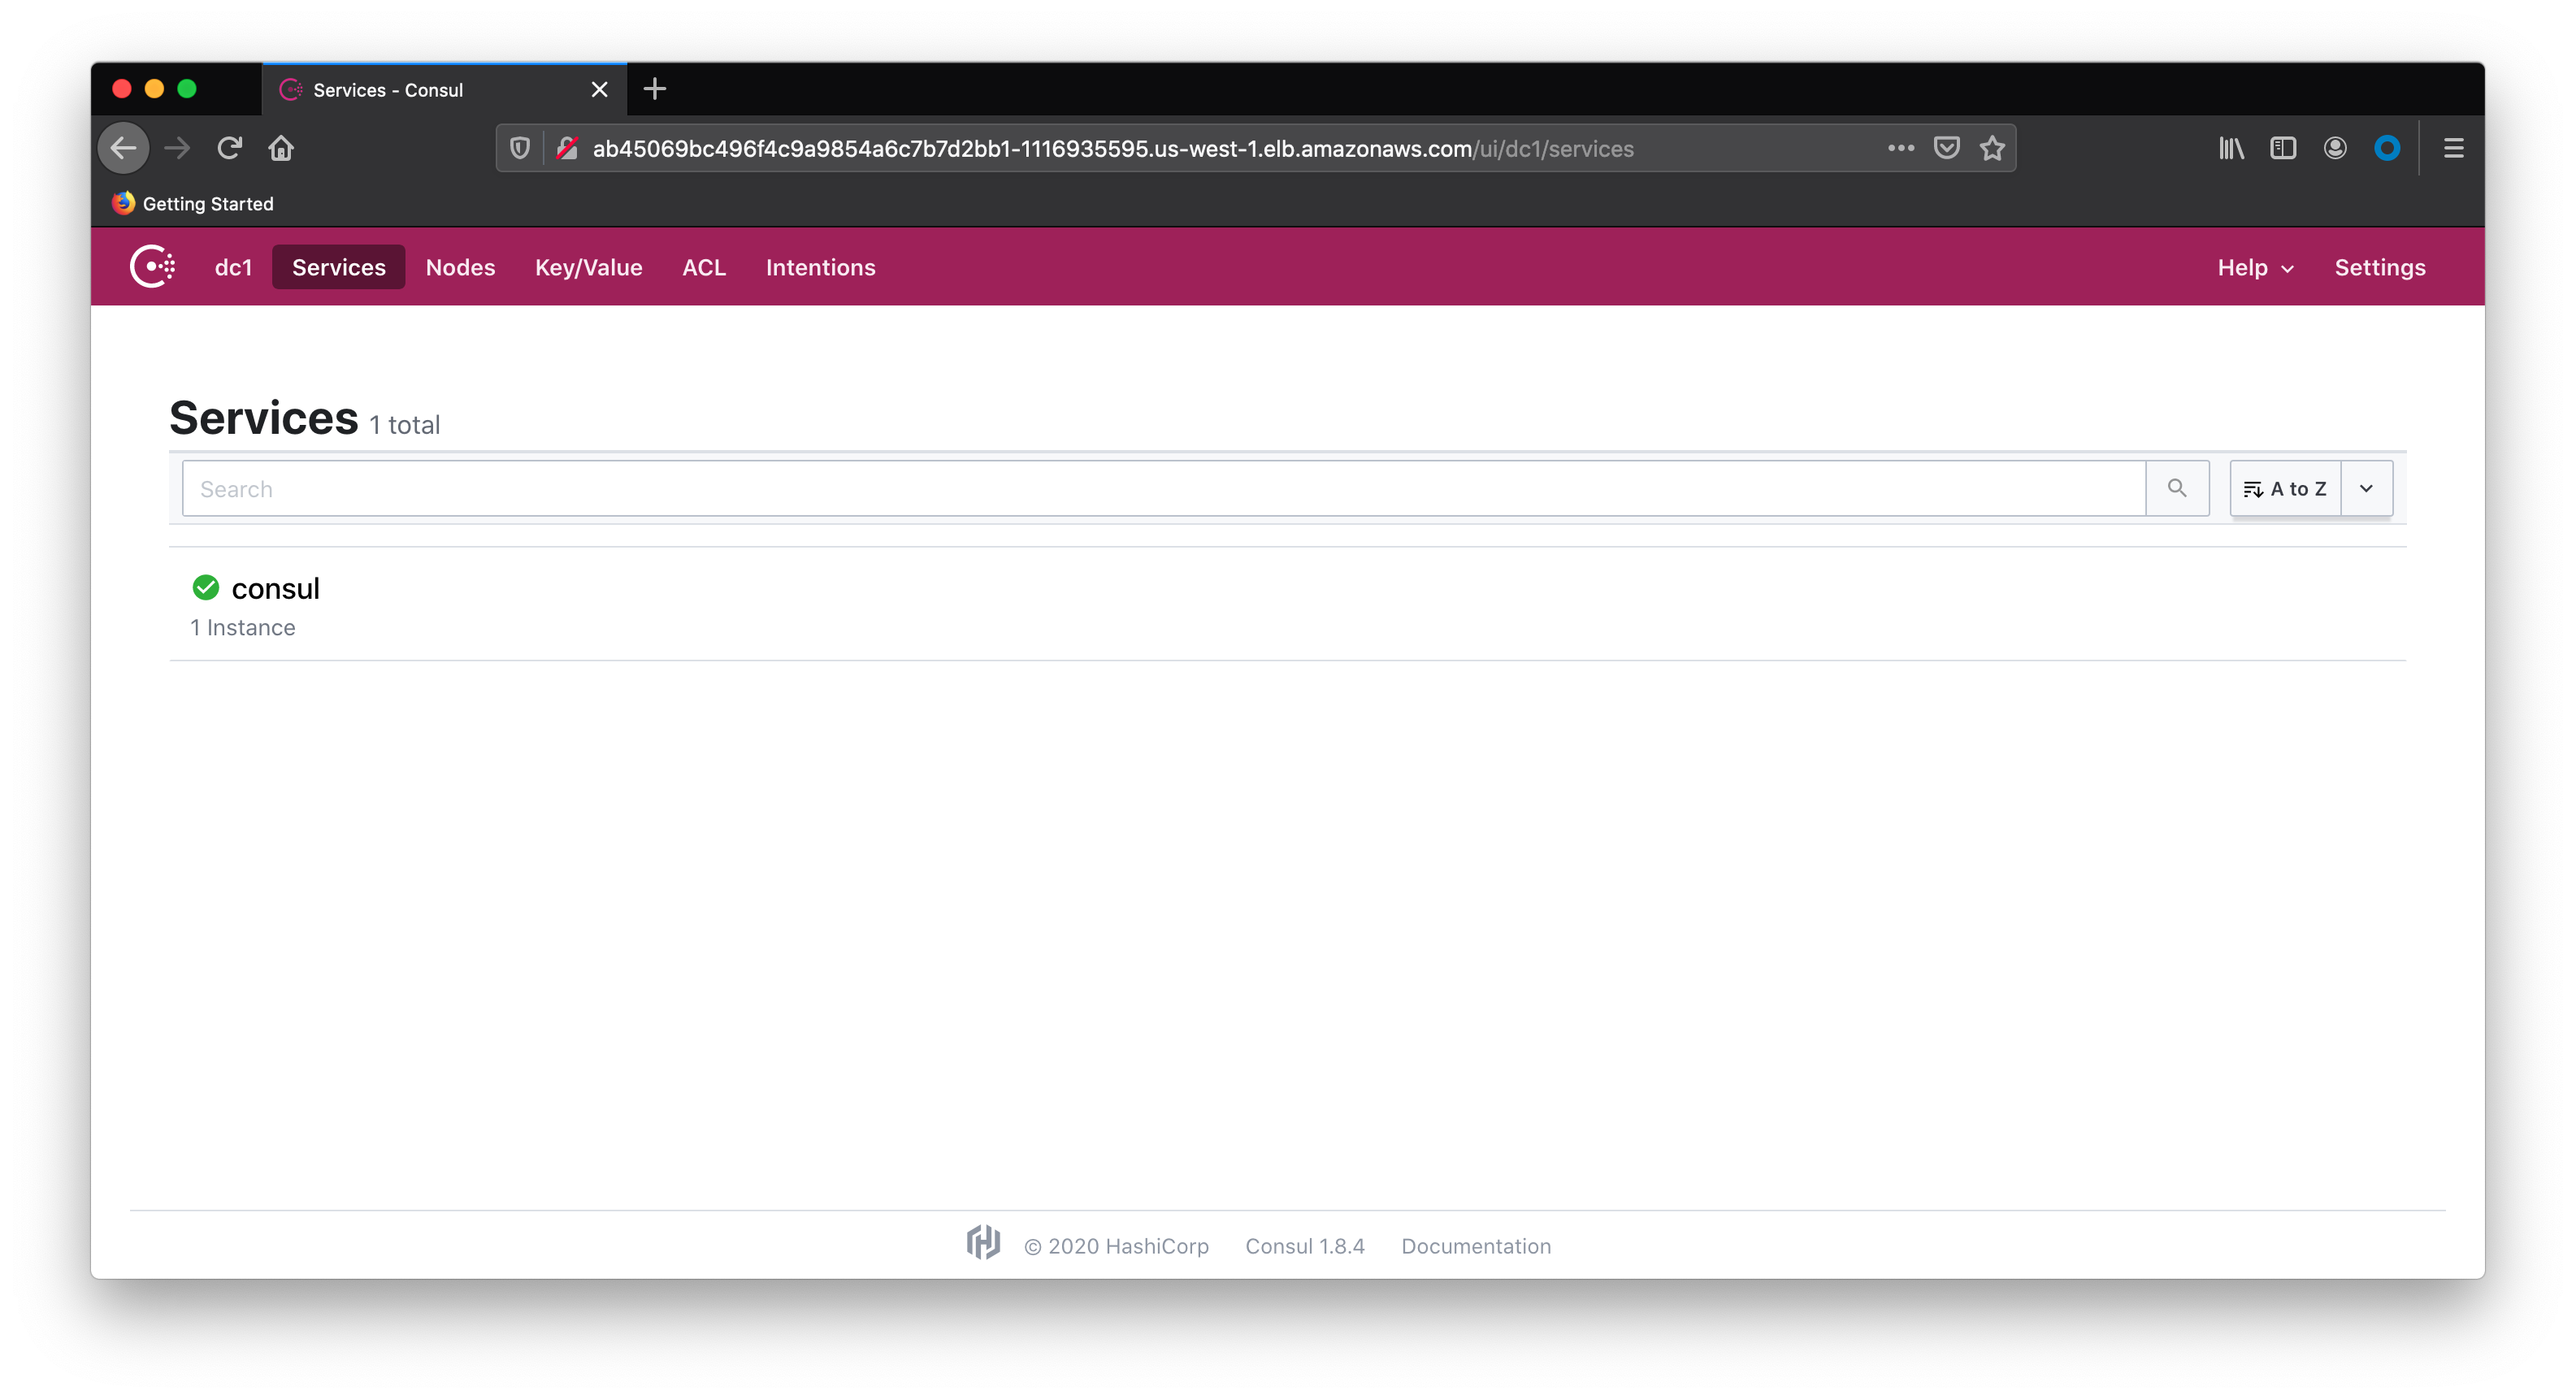Open the Firefox hamburger application menu
The width and height of the screenshot is (2576, 1399).
click(2453, 148)
